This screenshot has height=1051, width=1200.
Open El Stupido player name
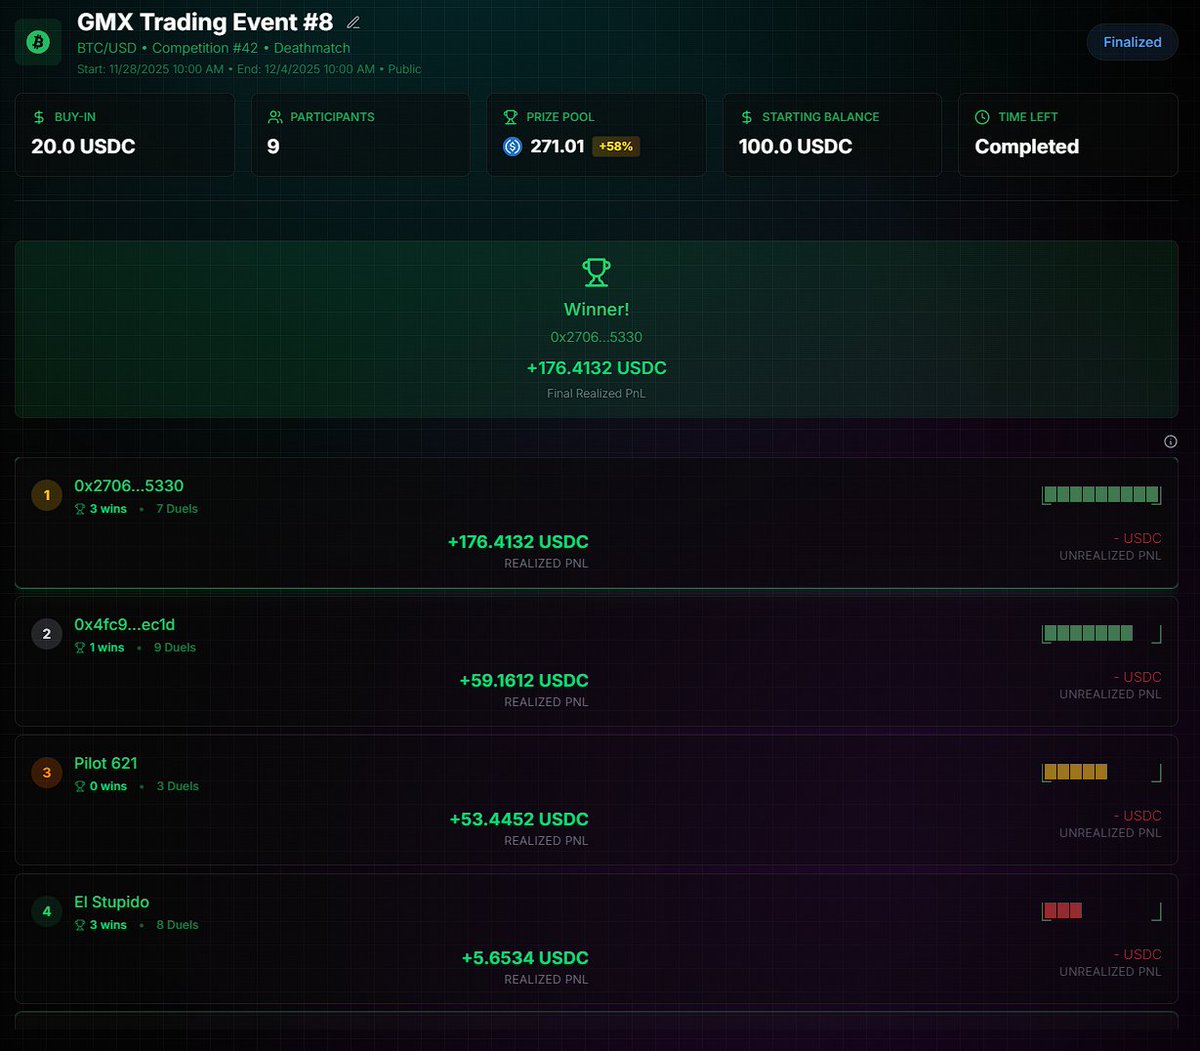tap(112, 902)
